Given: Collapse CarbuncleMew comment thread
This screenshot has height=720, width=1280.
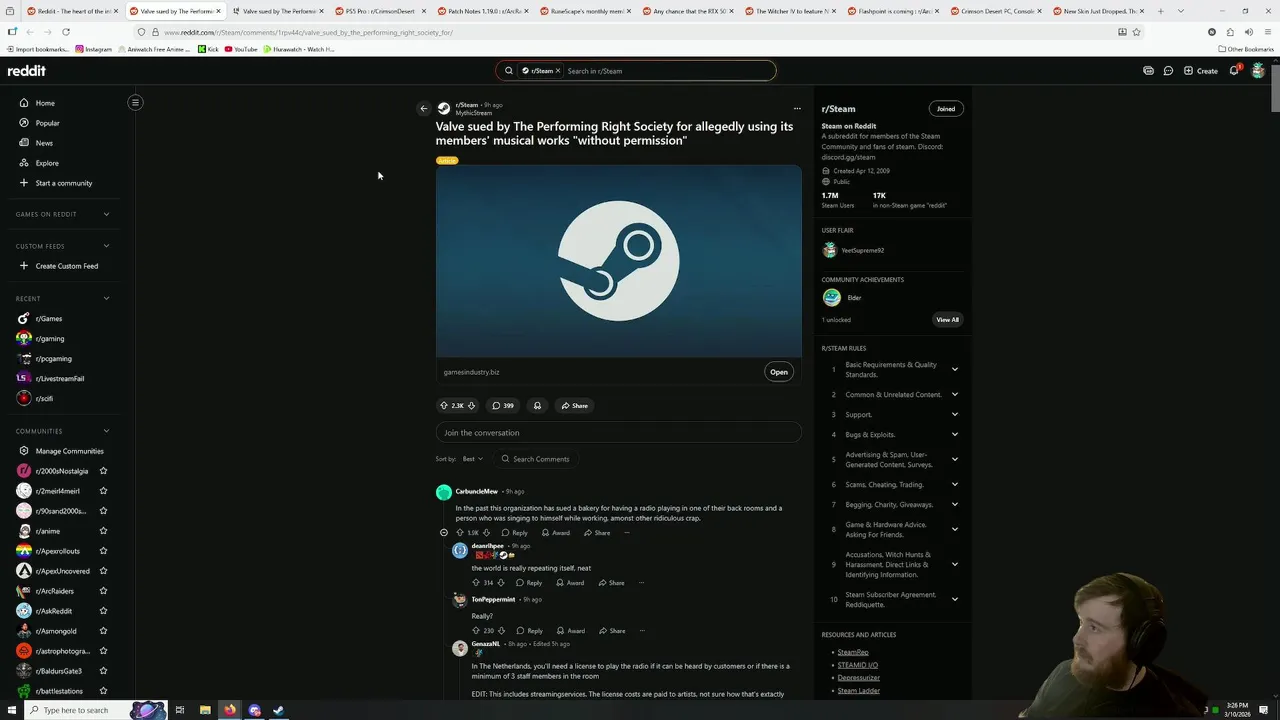Looking at the screenshot, I should point(444,533).
